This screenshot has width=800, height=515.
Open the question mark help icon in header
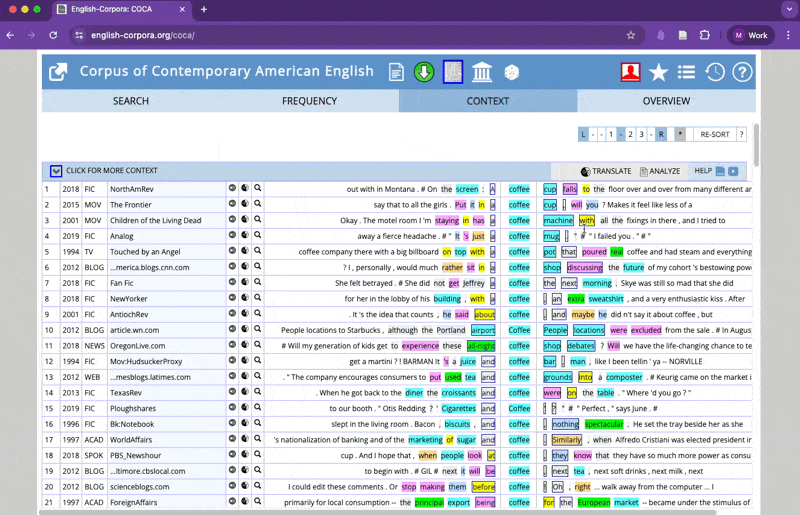[742, 72]
